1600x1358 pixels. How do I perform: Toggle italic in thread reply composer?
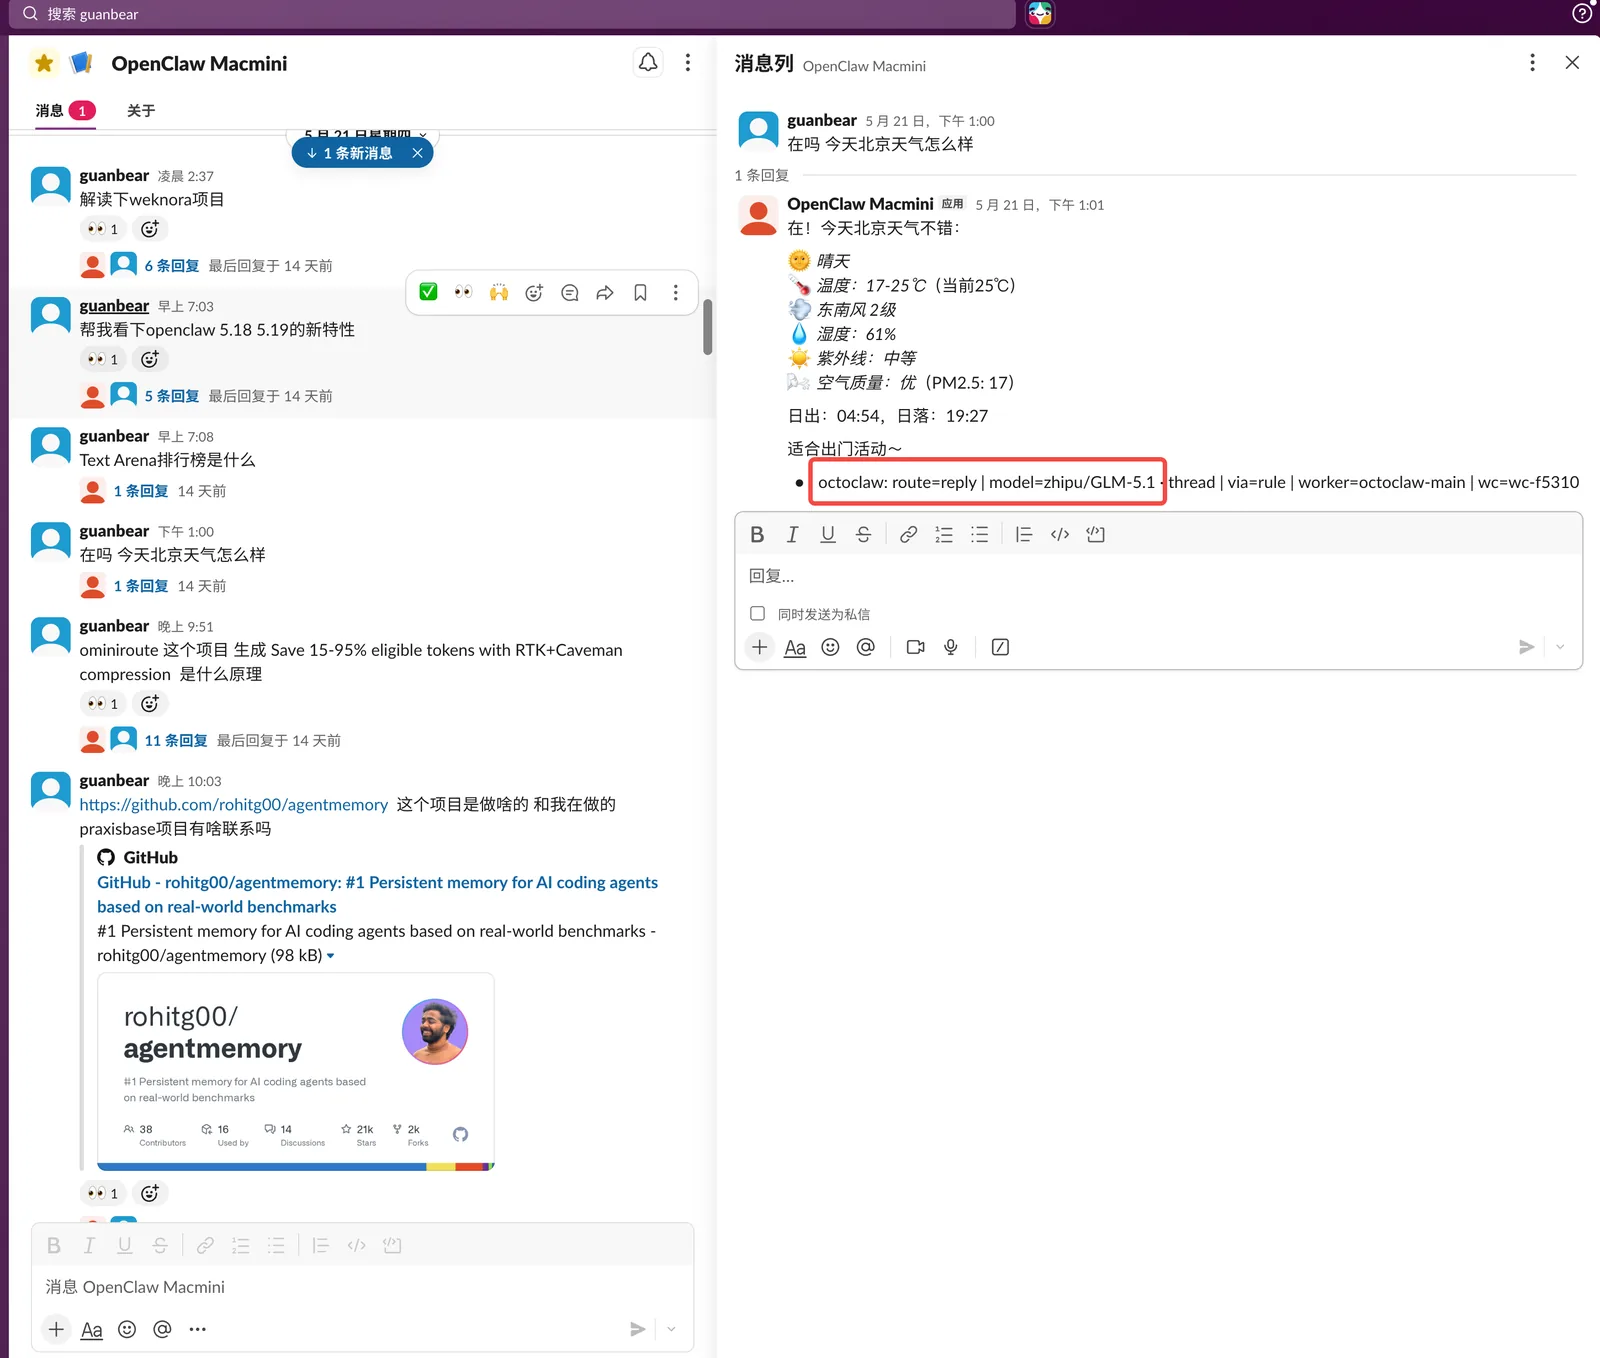tap(792, 534)
